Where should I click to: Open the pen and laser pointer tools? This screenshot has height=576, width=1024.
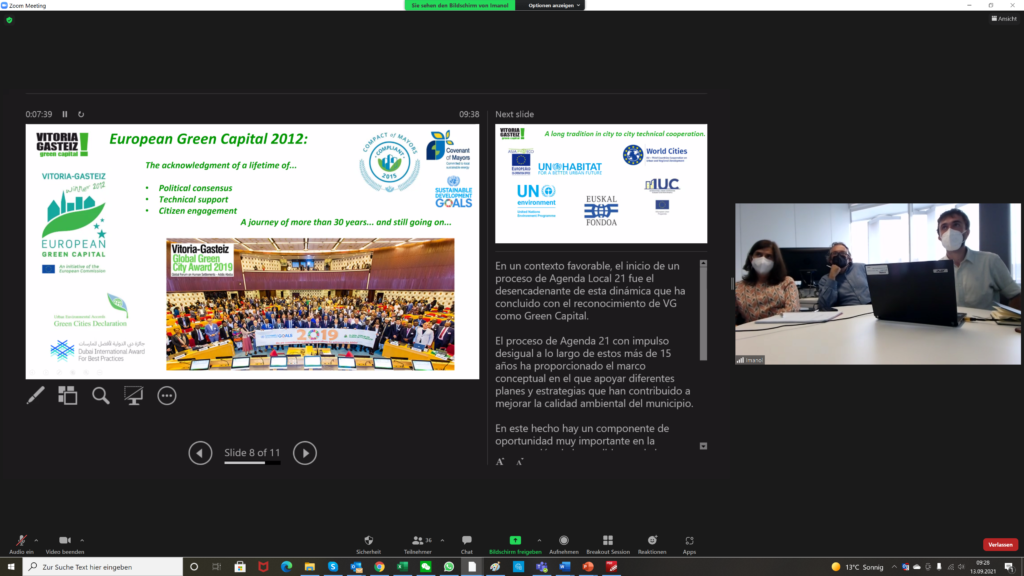tap(35, 396)
